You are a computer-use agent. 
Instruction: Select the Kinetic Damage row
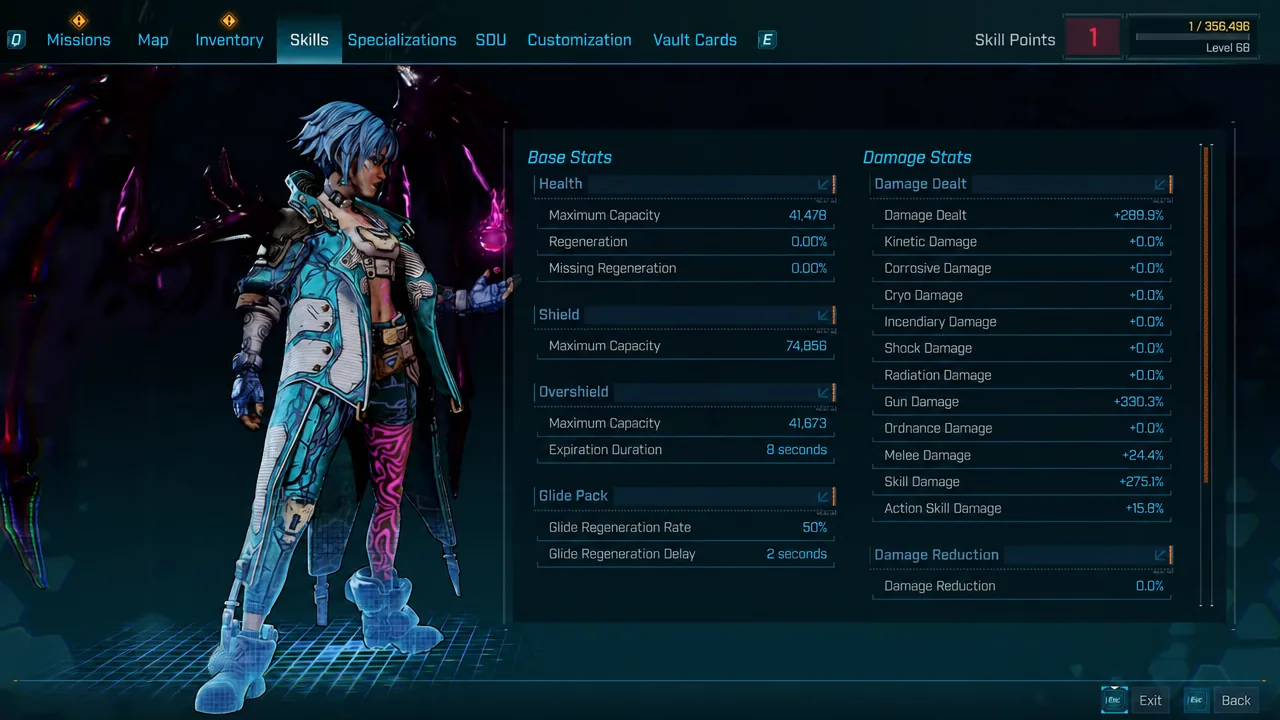pos(1022,242)
